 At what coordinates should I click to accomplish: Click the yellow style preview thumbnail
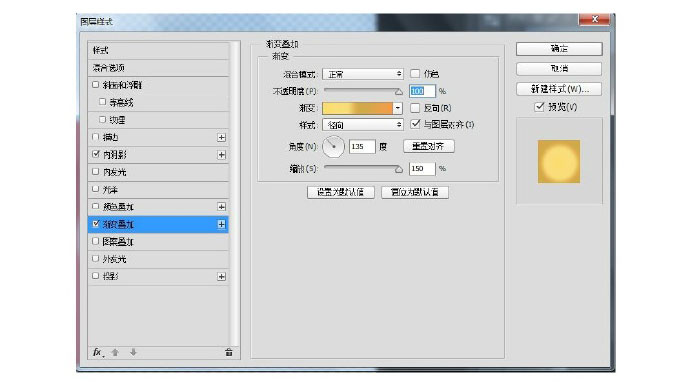coord(559,161)
